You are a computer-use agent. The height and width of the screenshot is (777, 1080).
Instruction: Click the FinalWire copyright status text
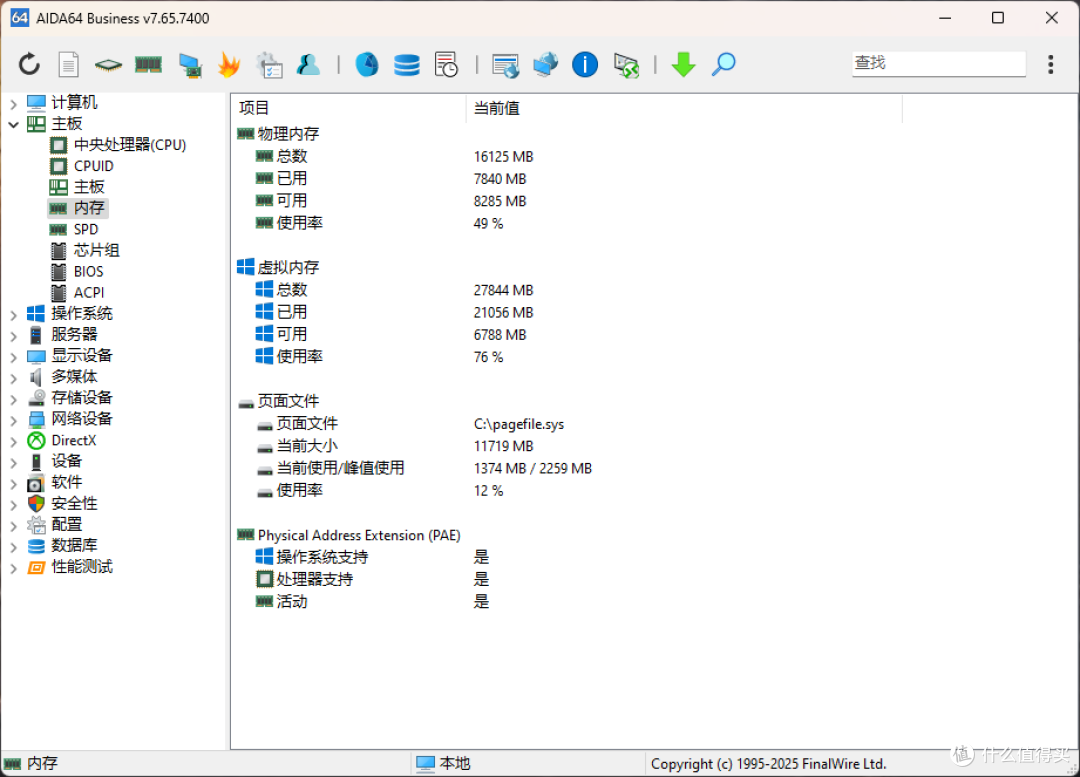[x=768, y=764]
